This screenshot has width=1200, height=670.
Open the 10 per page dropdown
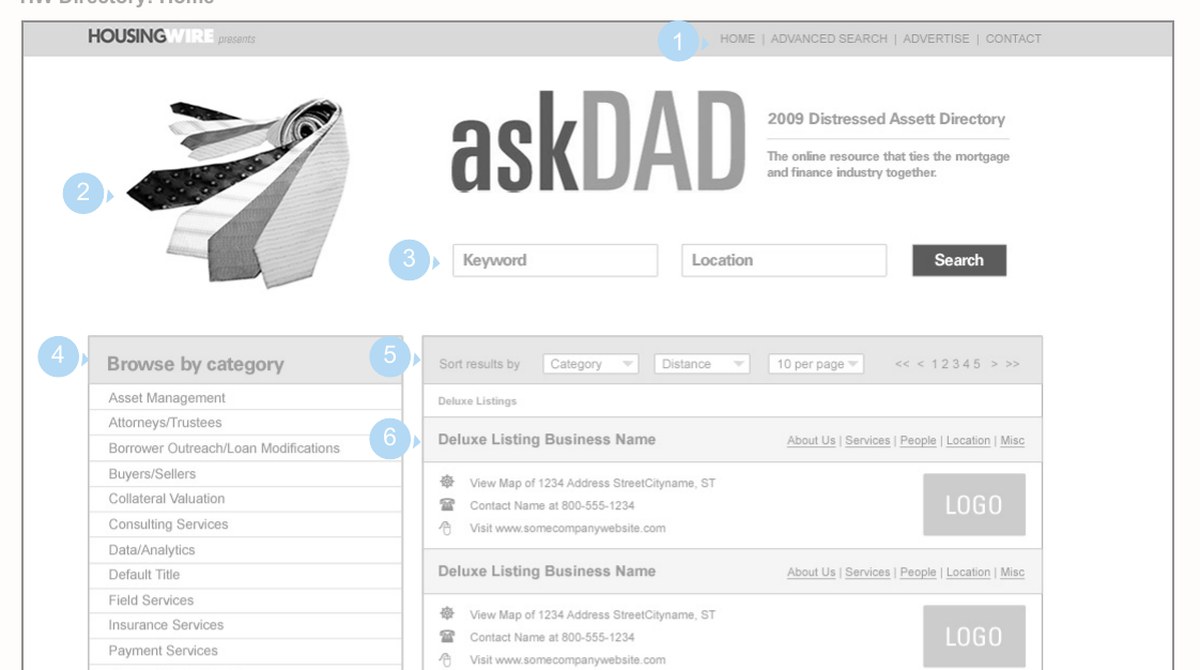pyautogui.click(x=816, y=364)
